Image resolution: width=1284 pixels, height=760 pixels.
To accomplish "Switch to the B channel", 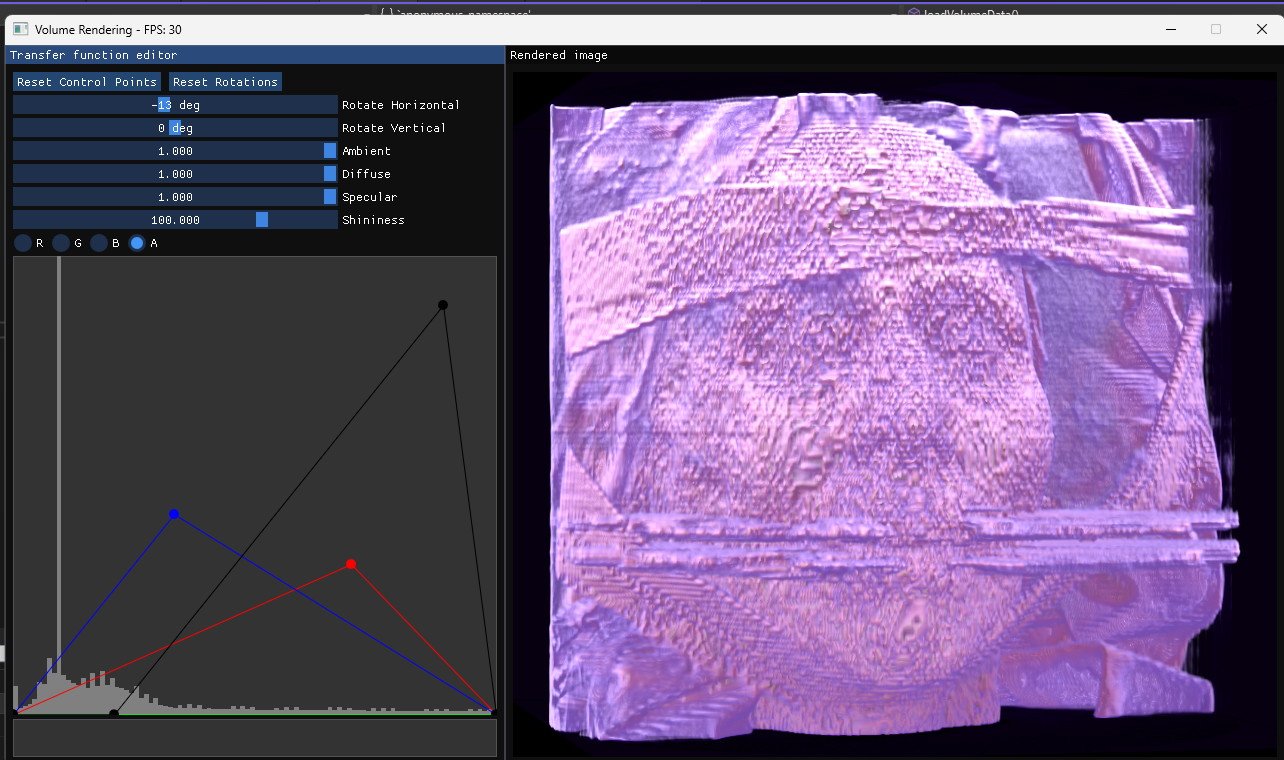I will point(99,242).
